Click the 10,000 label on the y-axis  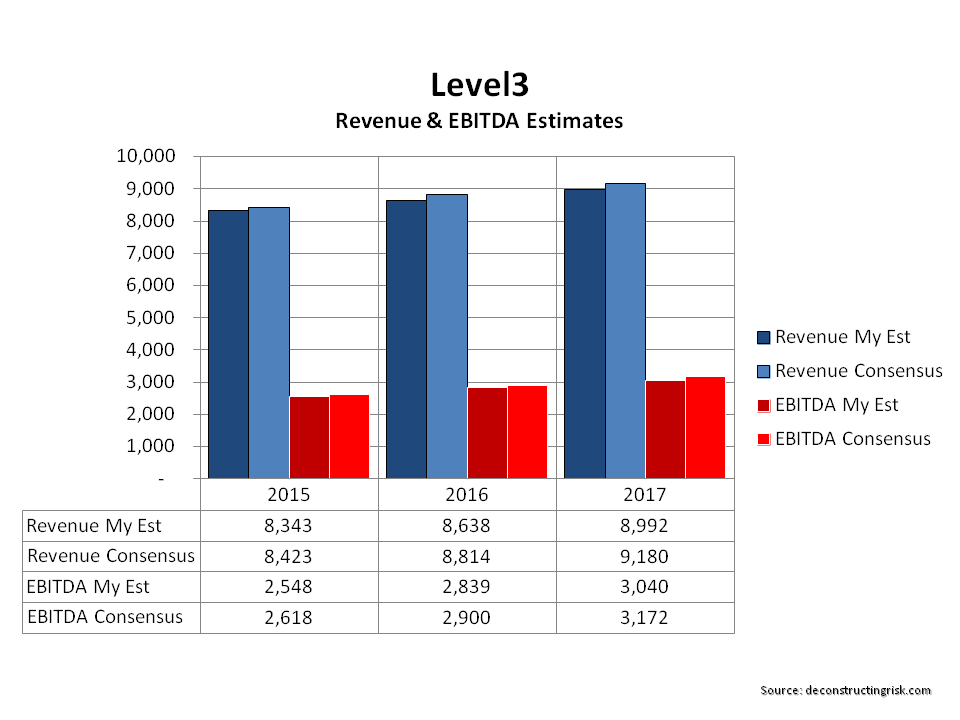pyautogui.click(x=148, y=157)
